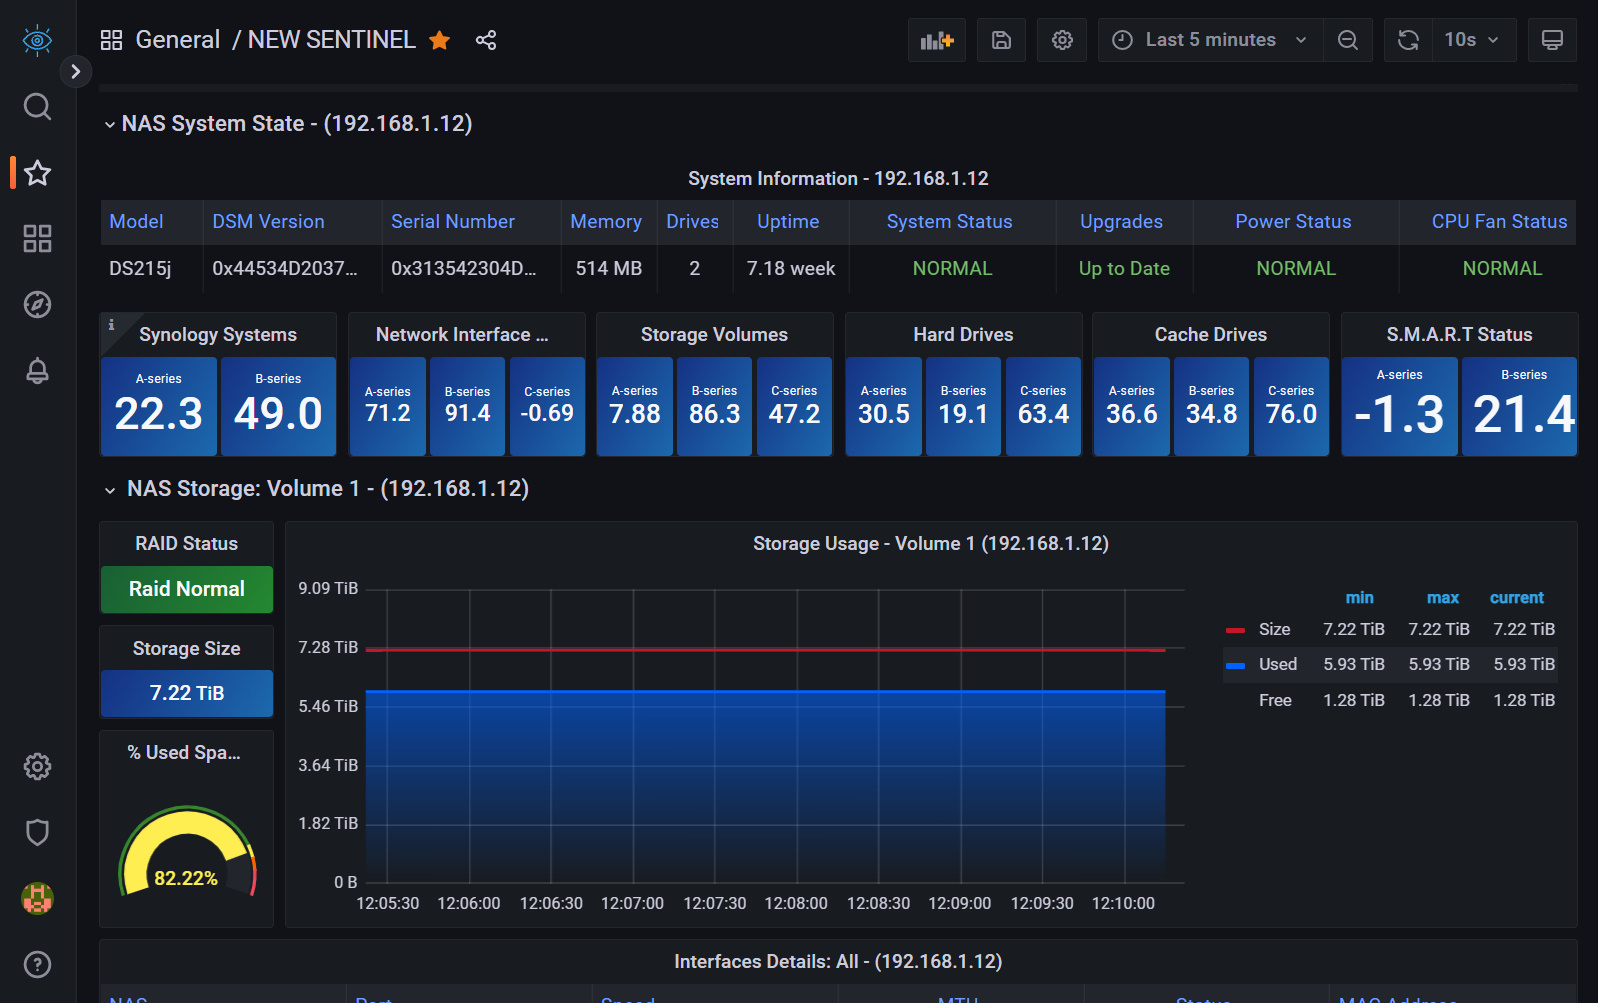Screen dimensions: 1598x1003
Task: Unstar the NEW SENTINEL dashboard
Action: click(439, 40)
